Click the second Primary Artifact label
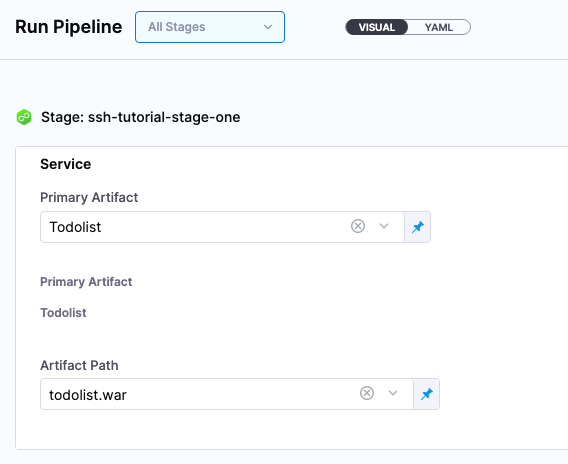Screen dimensions: 568x464 86,281
